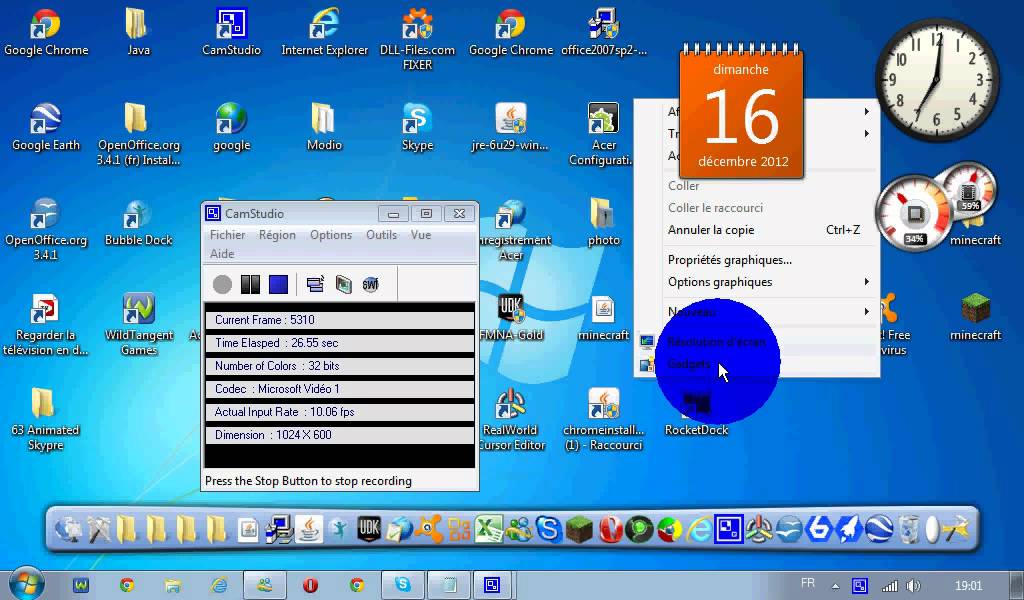The height and width of the screenshot is (600, 1024).
Task: Open Opera from the dock
Action: [609, 529]
